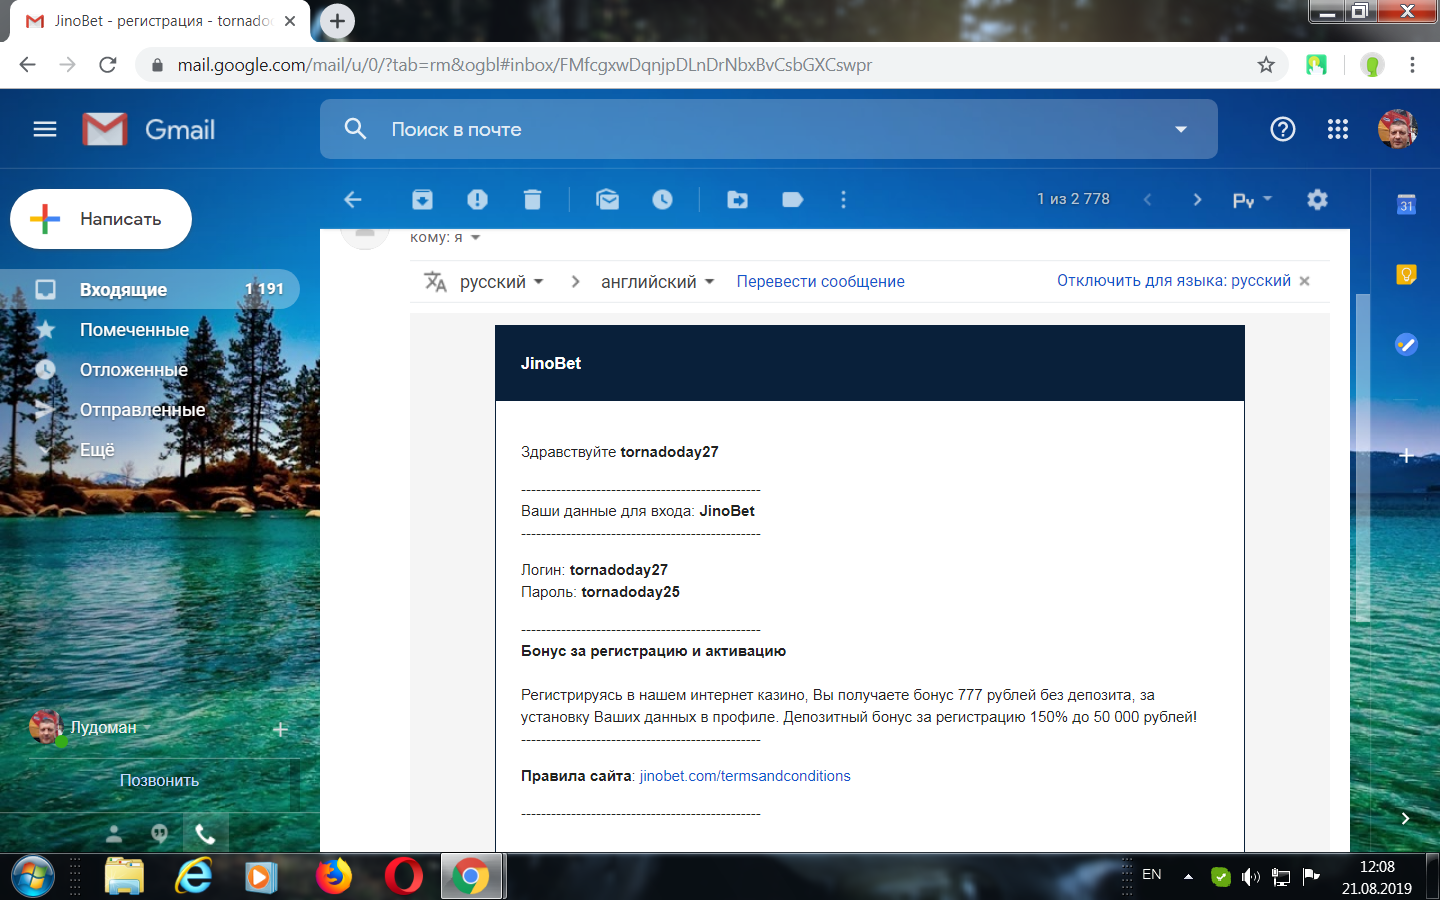
Task: Go back to inbox arrow
Action: (x=353, y=199)
